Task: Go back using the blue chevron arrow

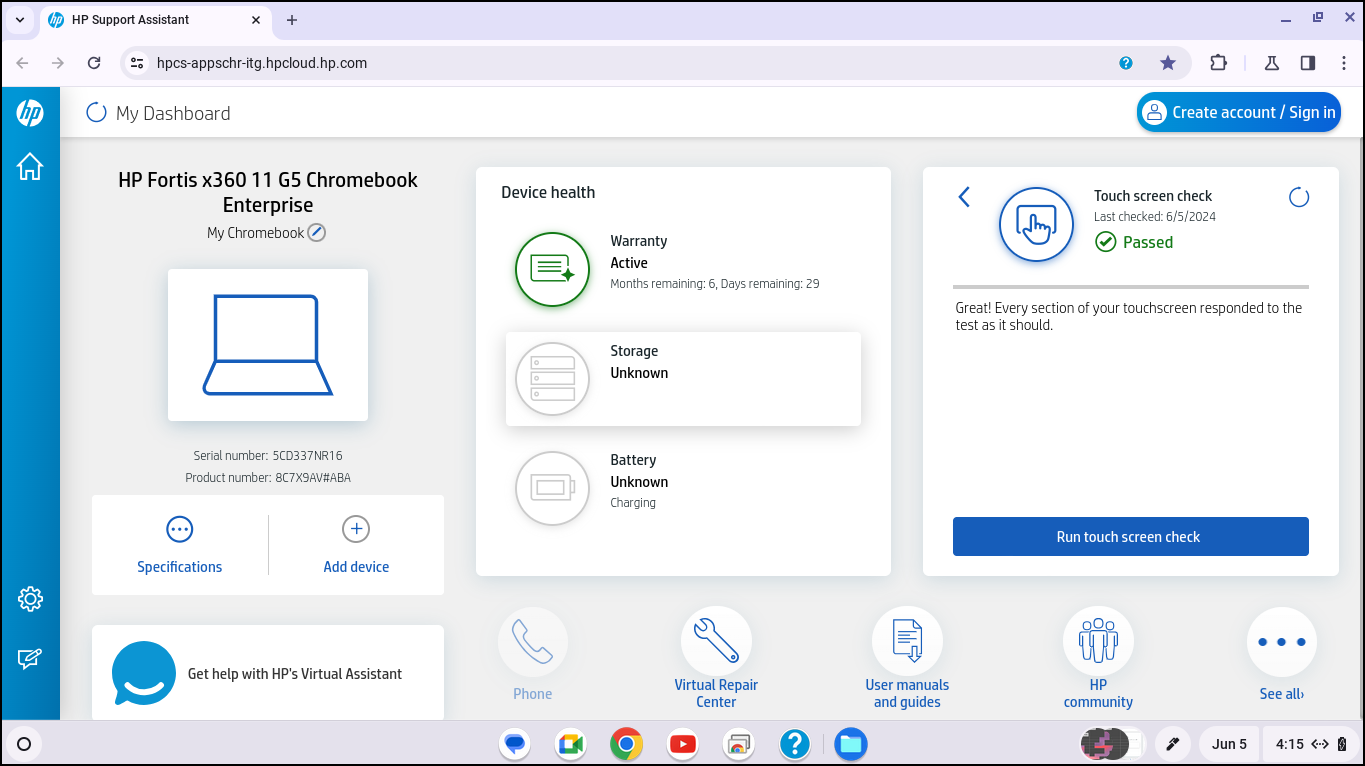Action: (x=964, y=197)
